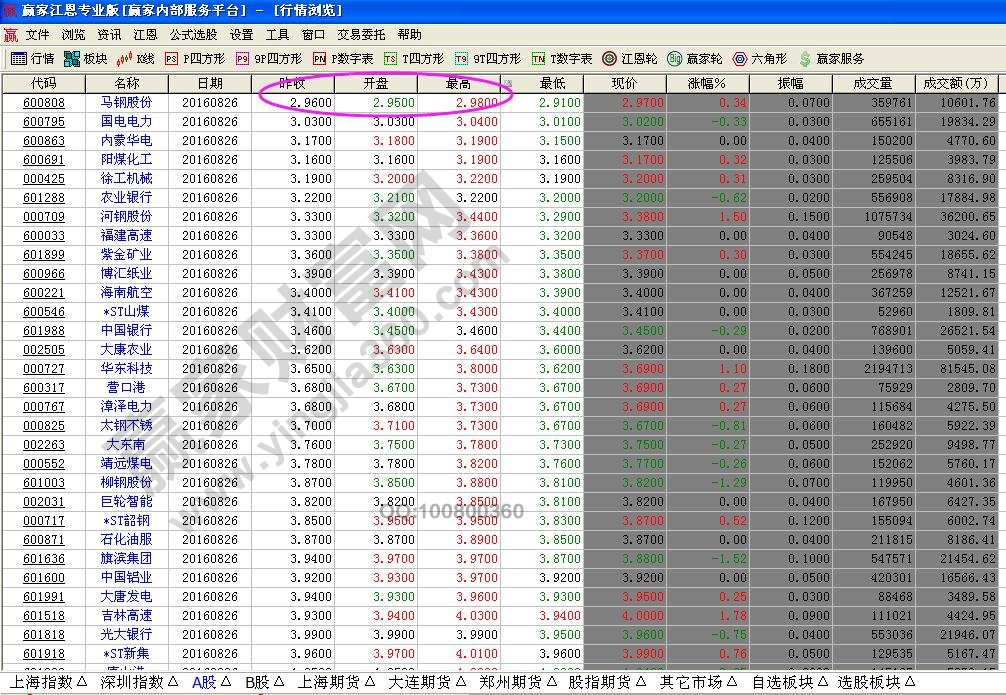Open the 9P四方形 tool from the toolbar

[x=265, y=58]
